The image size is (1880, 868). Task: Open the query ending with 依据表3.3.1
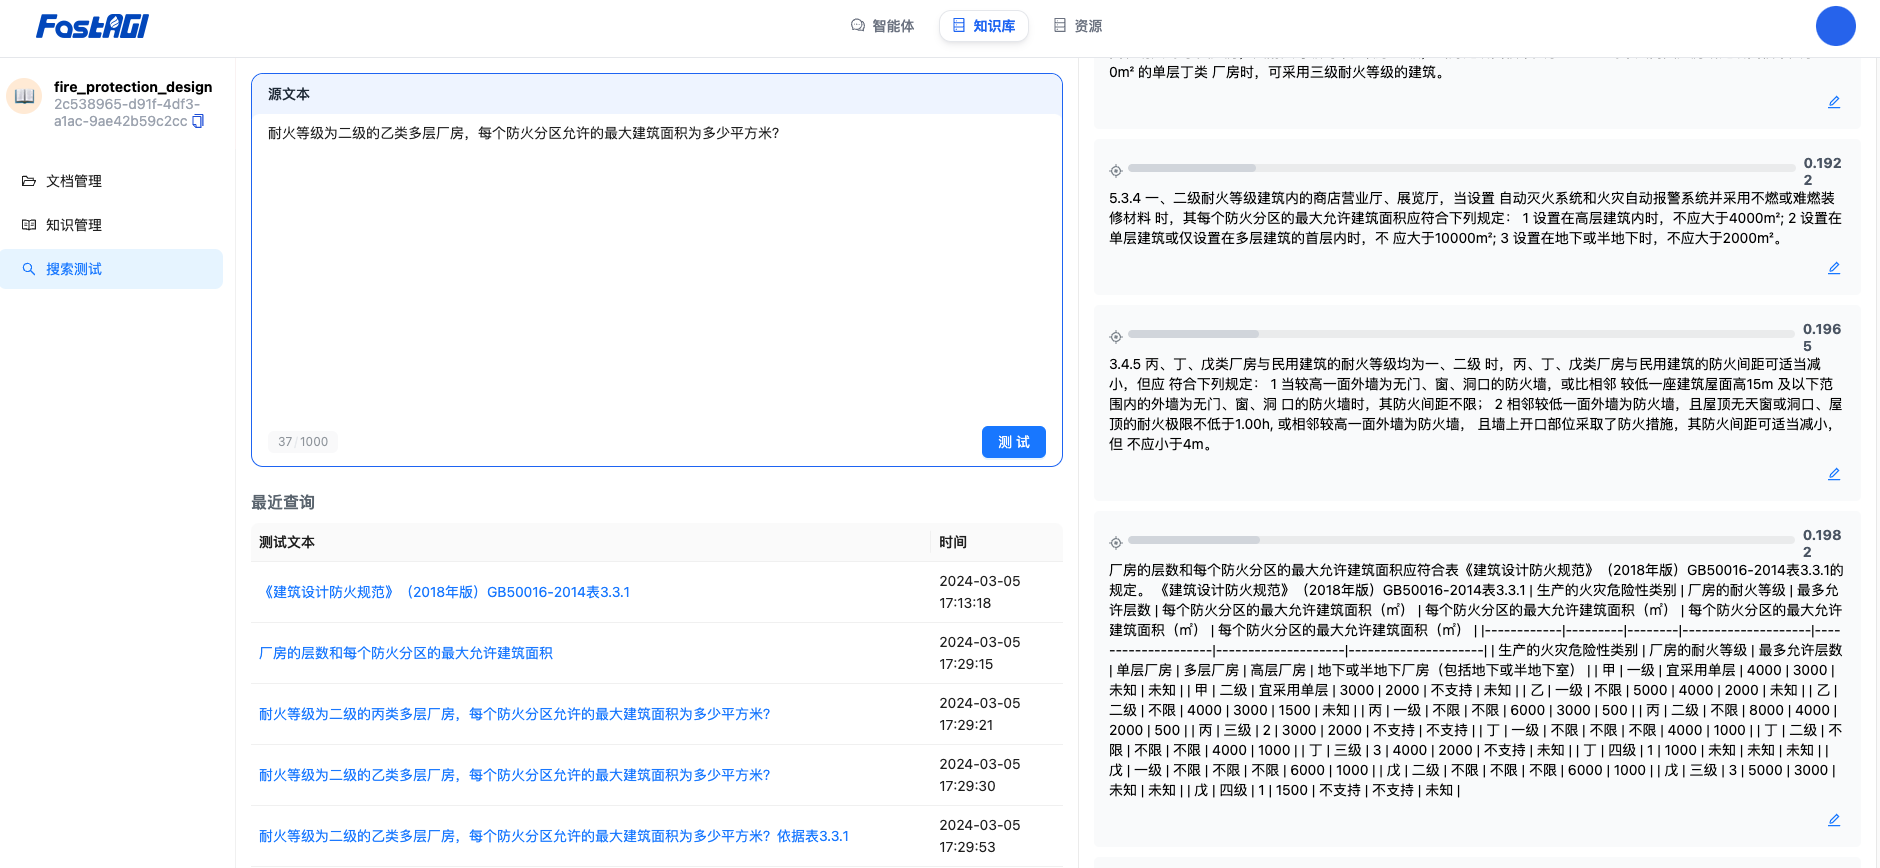point(554,836)
